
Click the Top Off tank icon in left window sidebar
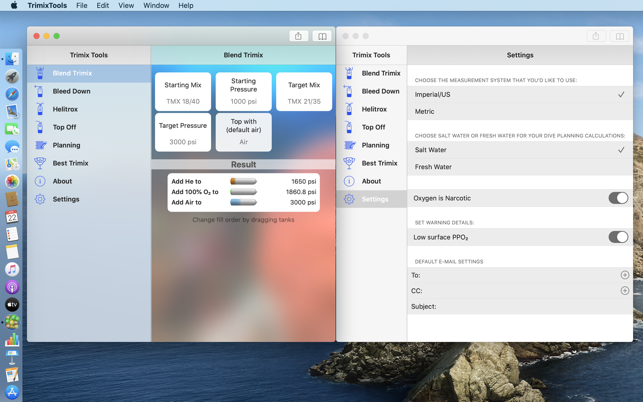(40, 127)
